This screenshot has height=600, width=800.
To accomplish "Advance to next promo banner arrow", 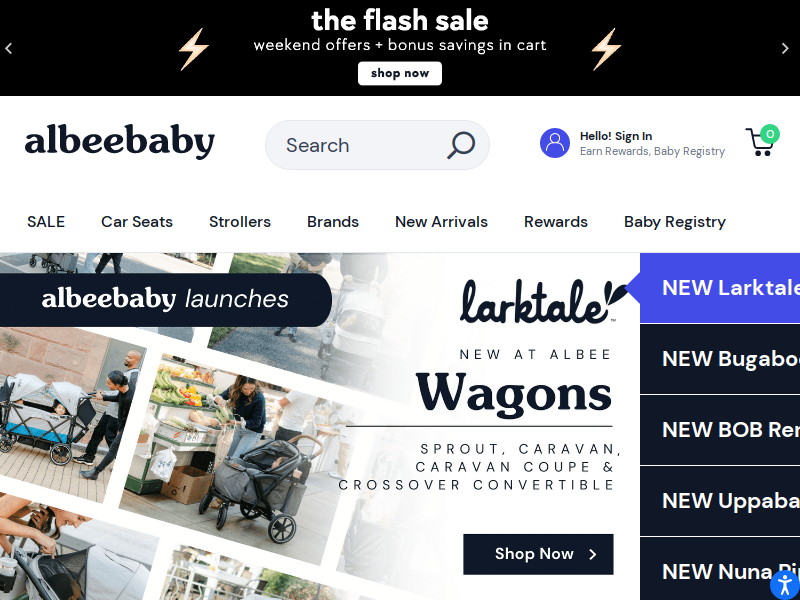I will pos(785,48).
